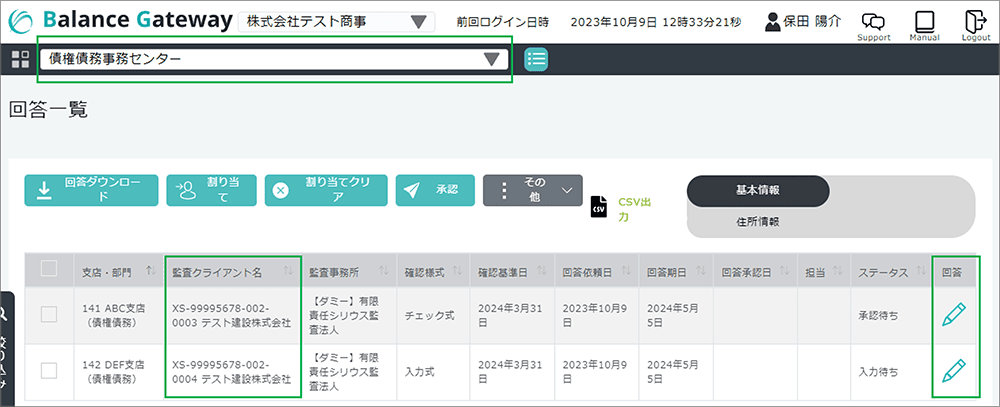
Task: Open the Manual icon
Action: pyautogui.click(x=924, y=23)
